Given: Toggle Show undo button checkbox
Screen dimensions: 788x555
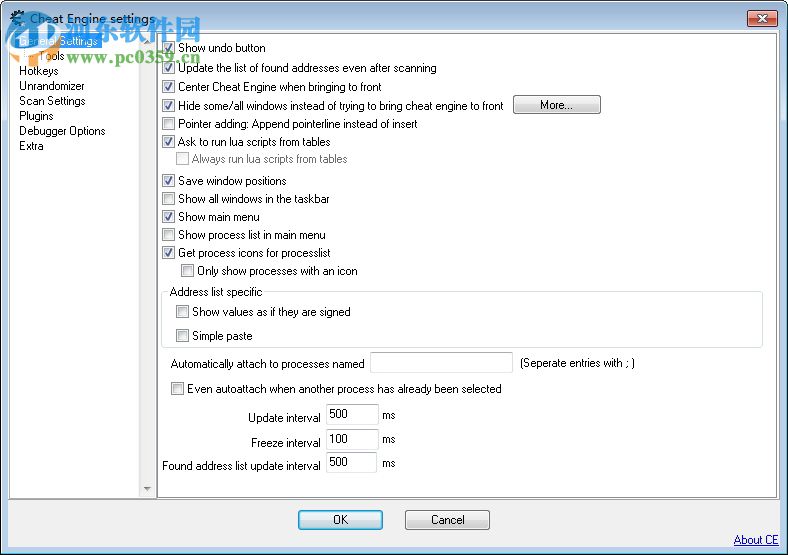Looking at the screenshot, I should coord(169,48).
